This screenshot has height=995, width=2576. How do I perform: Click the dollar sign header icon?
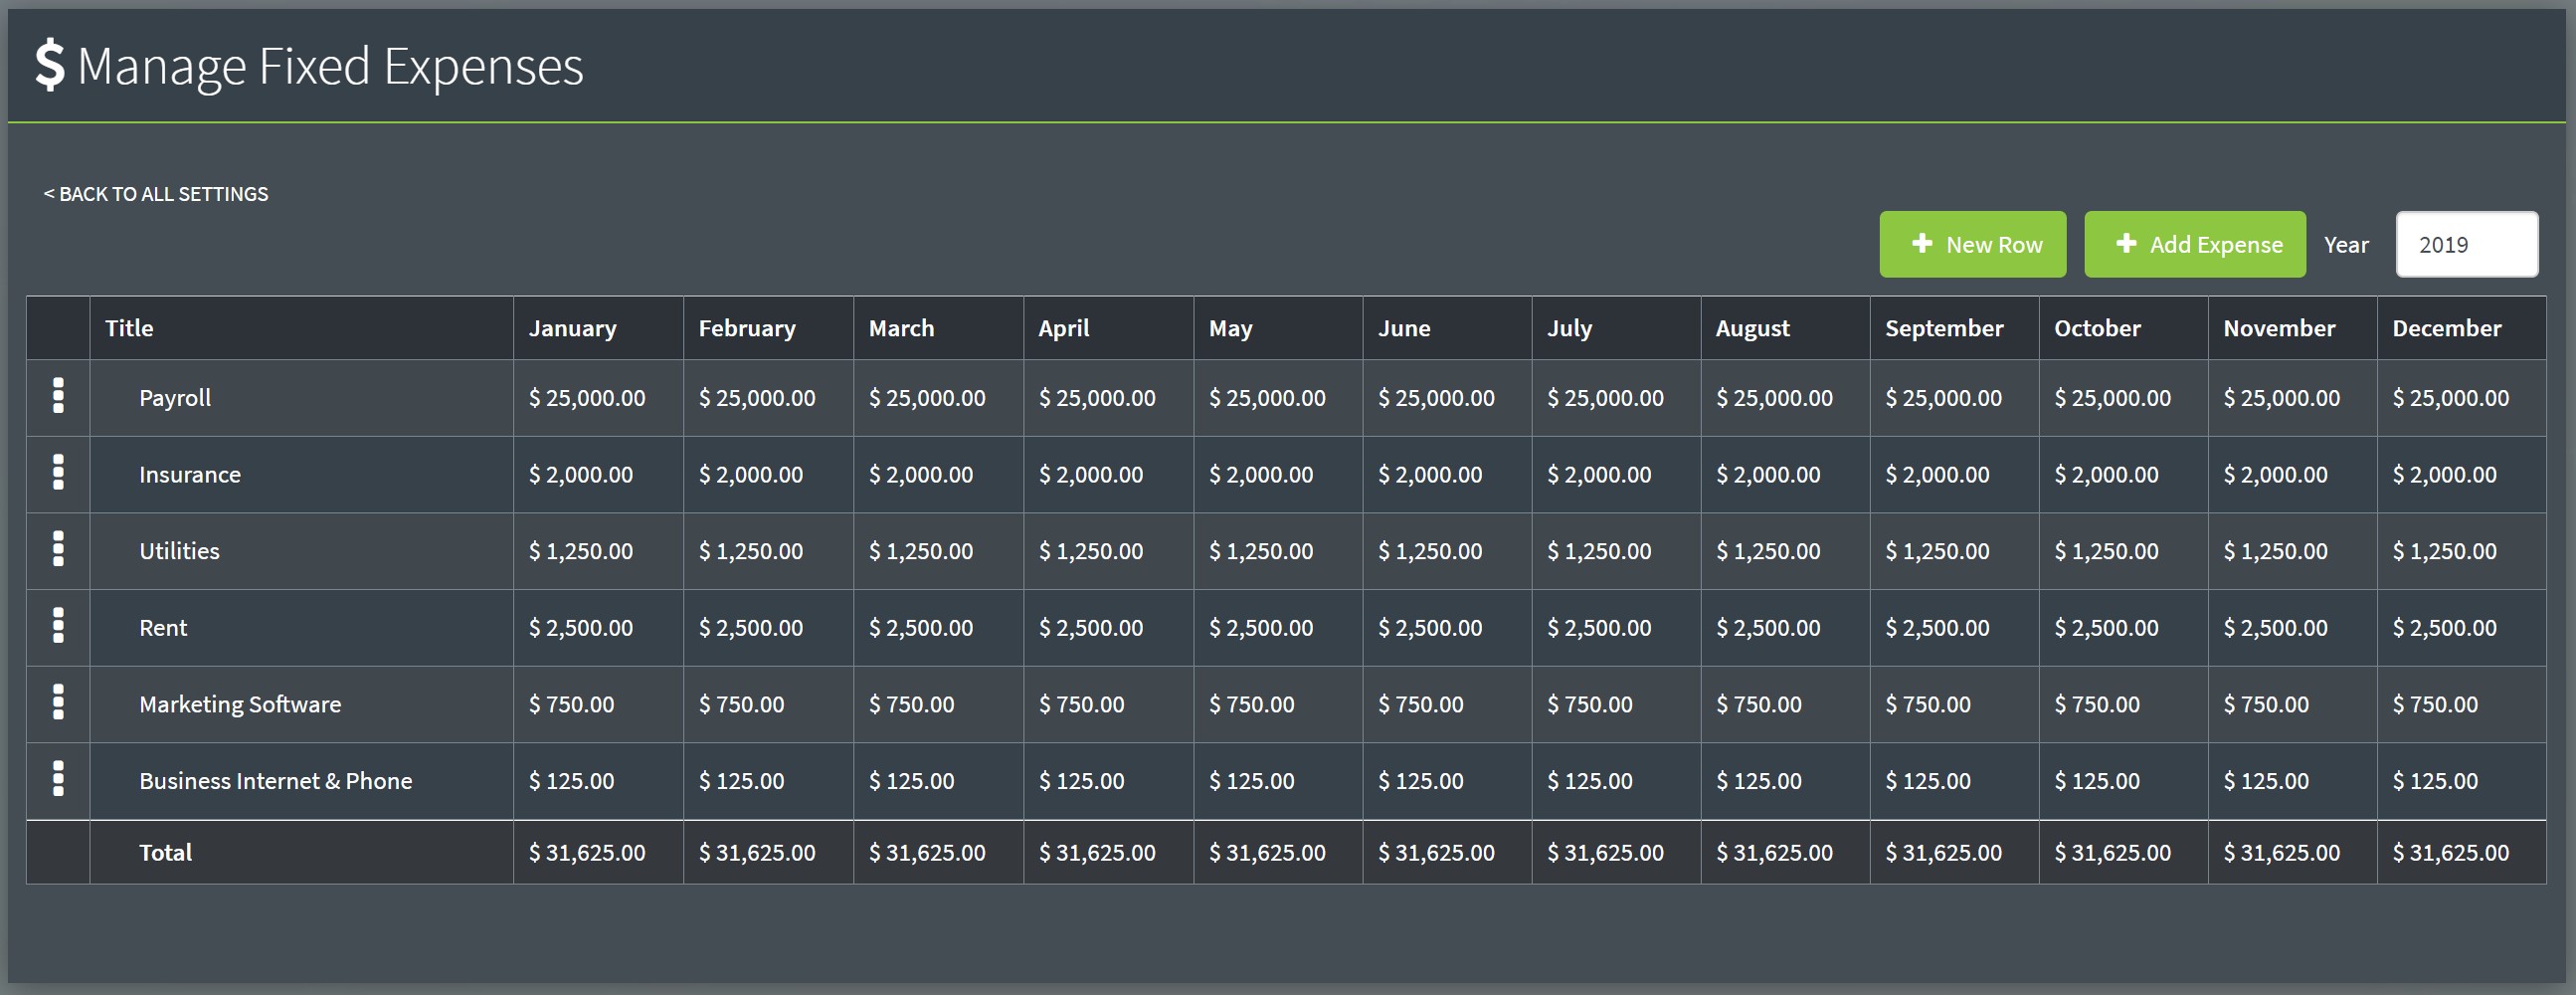click(50, 66)
